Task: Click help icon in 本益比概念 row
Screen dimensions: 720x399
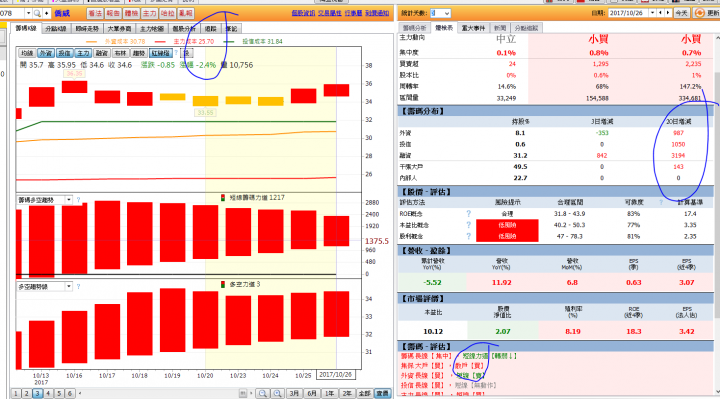Action: [468, 225]
